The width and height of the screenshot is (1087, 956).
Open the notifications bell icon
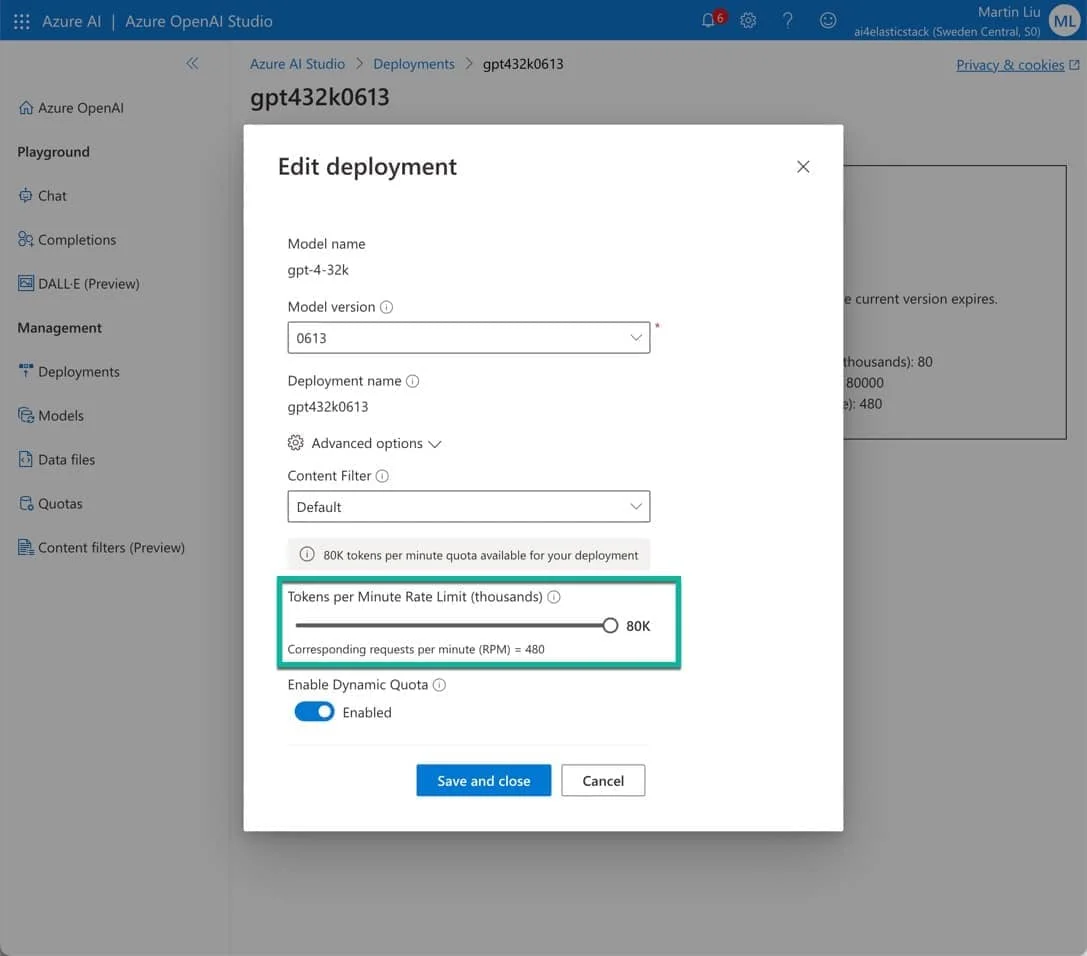709,20
